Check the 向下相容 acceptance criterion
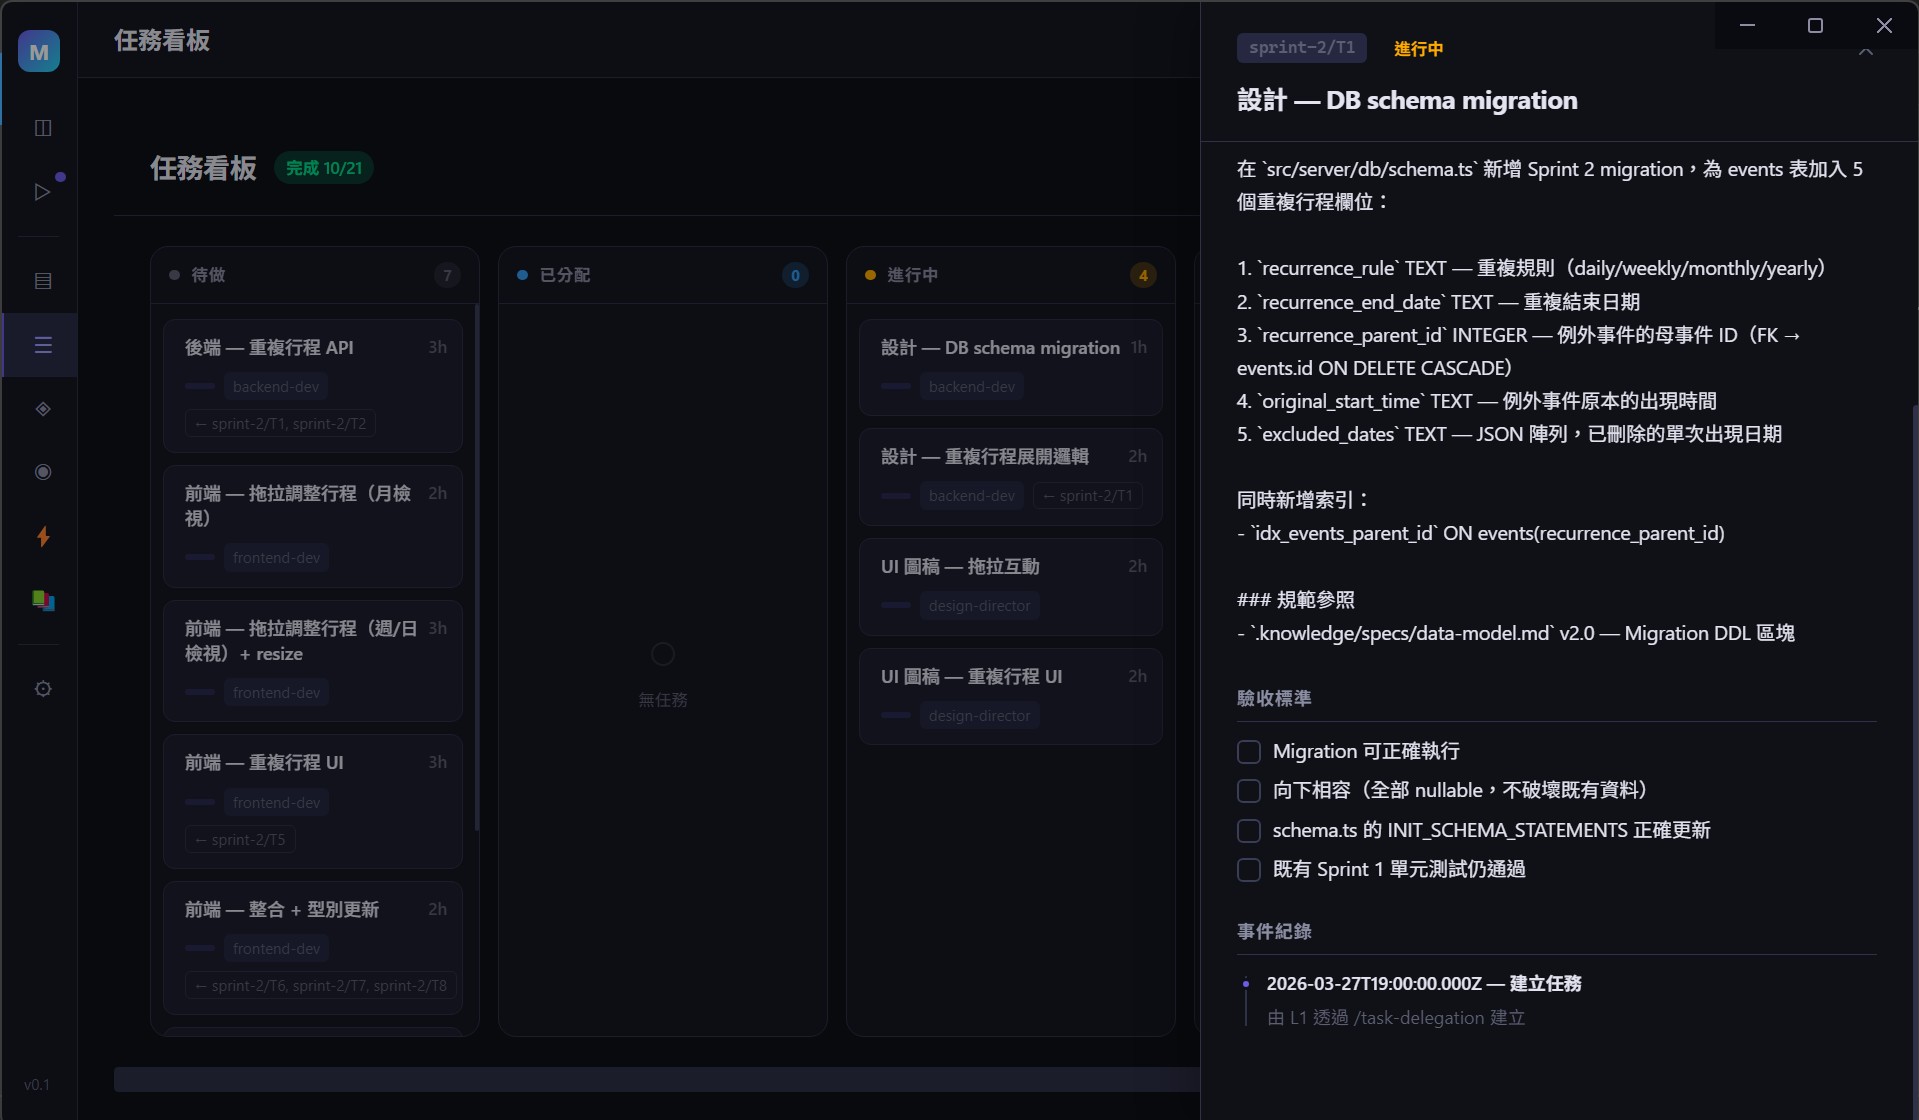The image size is (1919, 1120). point(1248,790)
